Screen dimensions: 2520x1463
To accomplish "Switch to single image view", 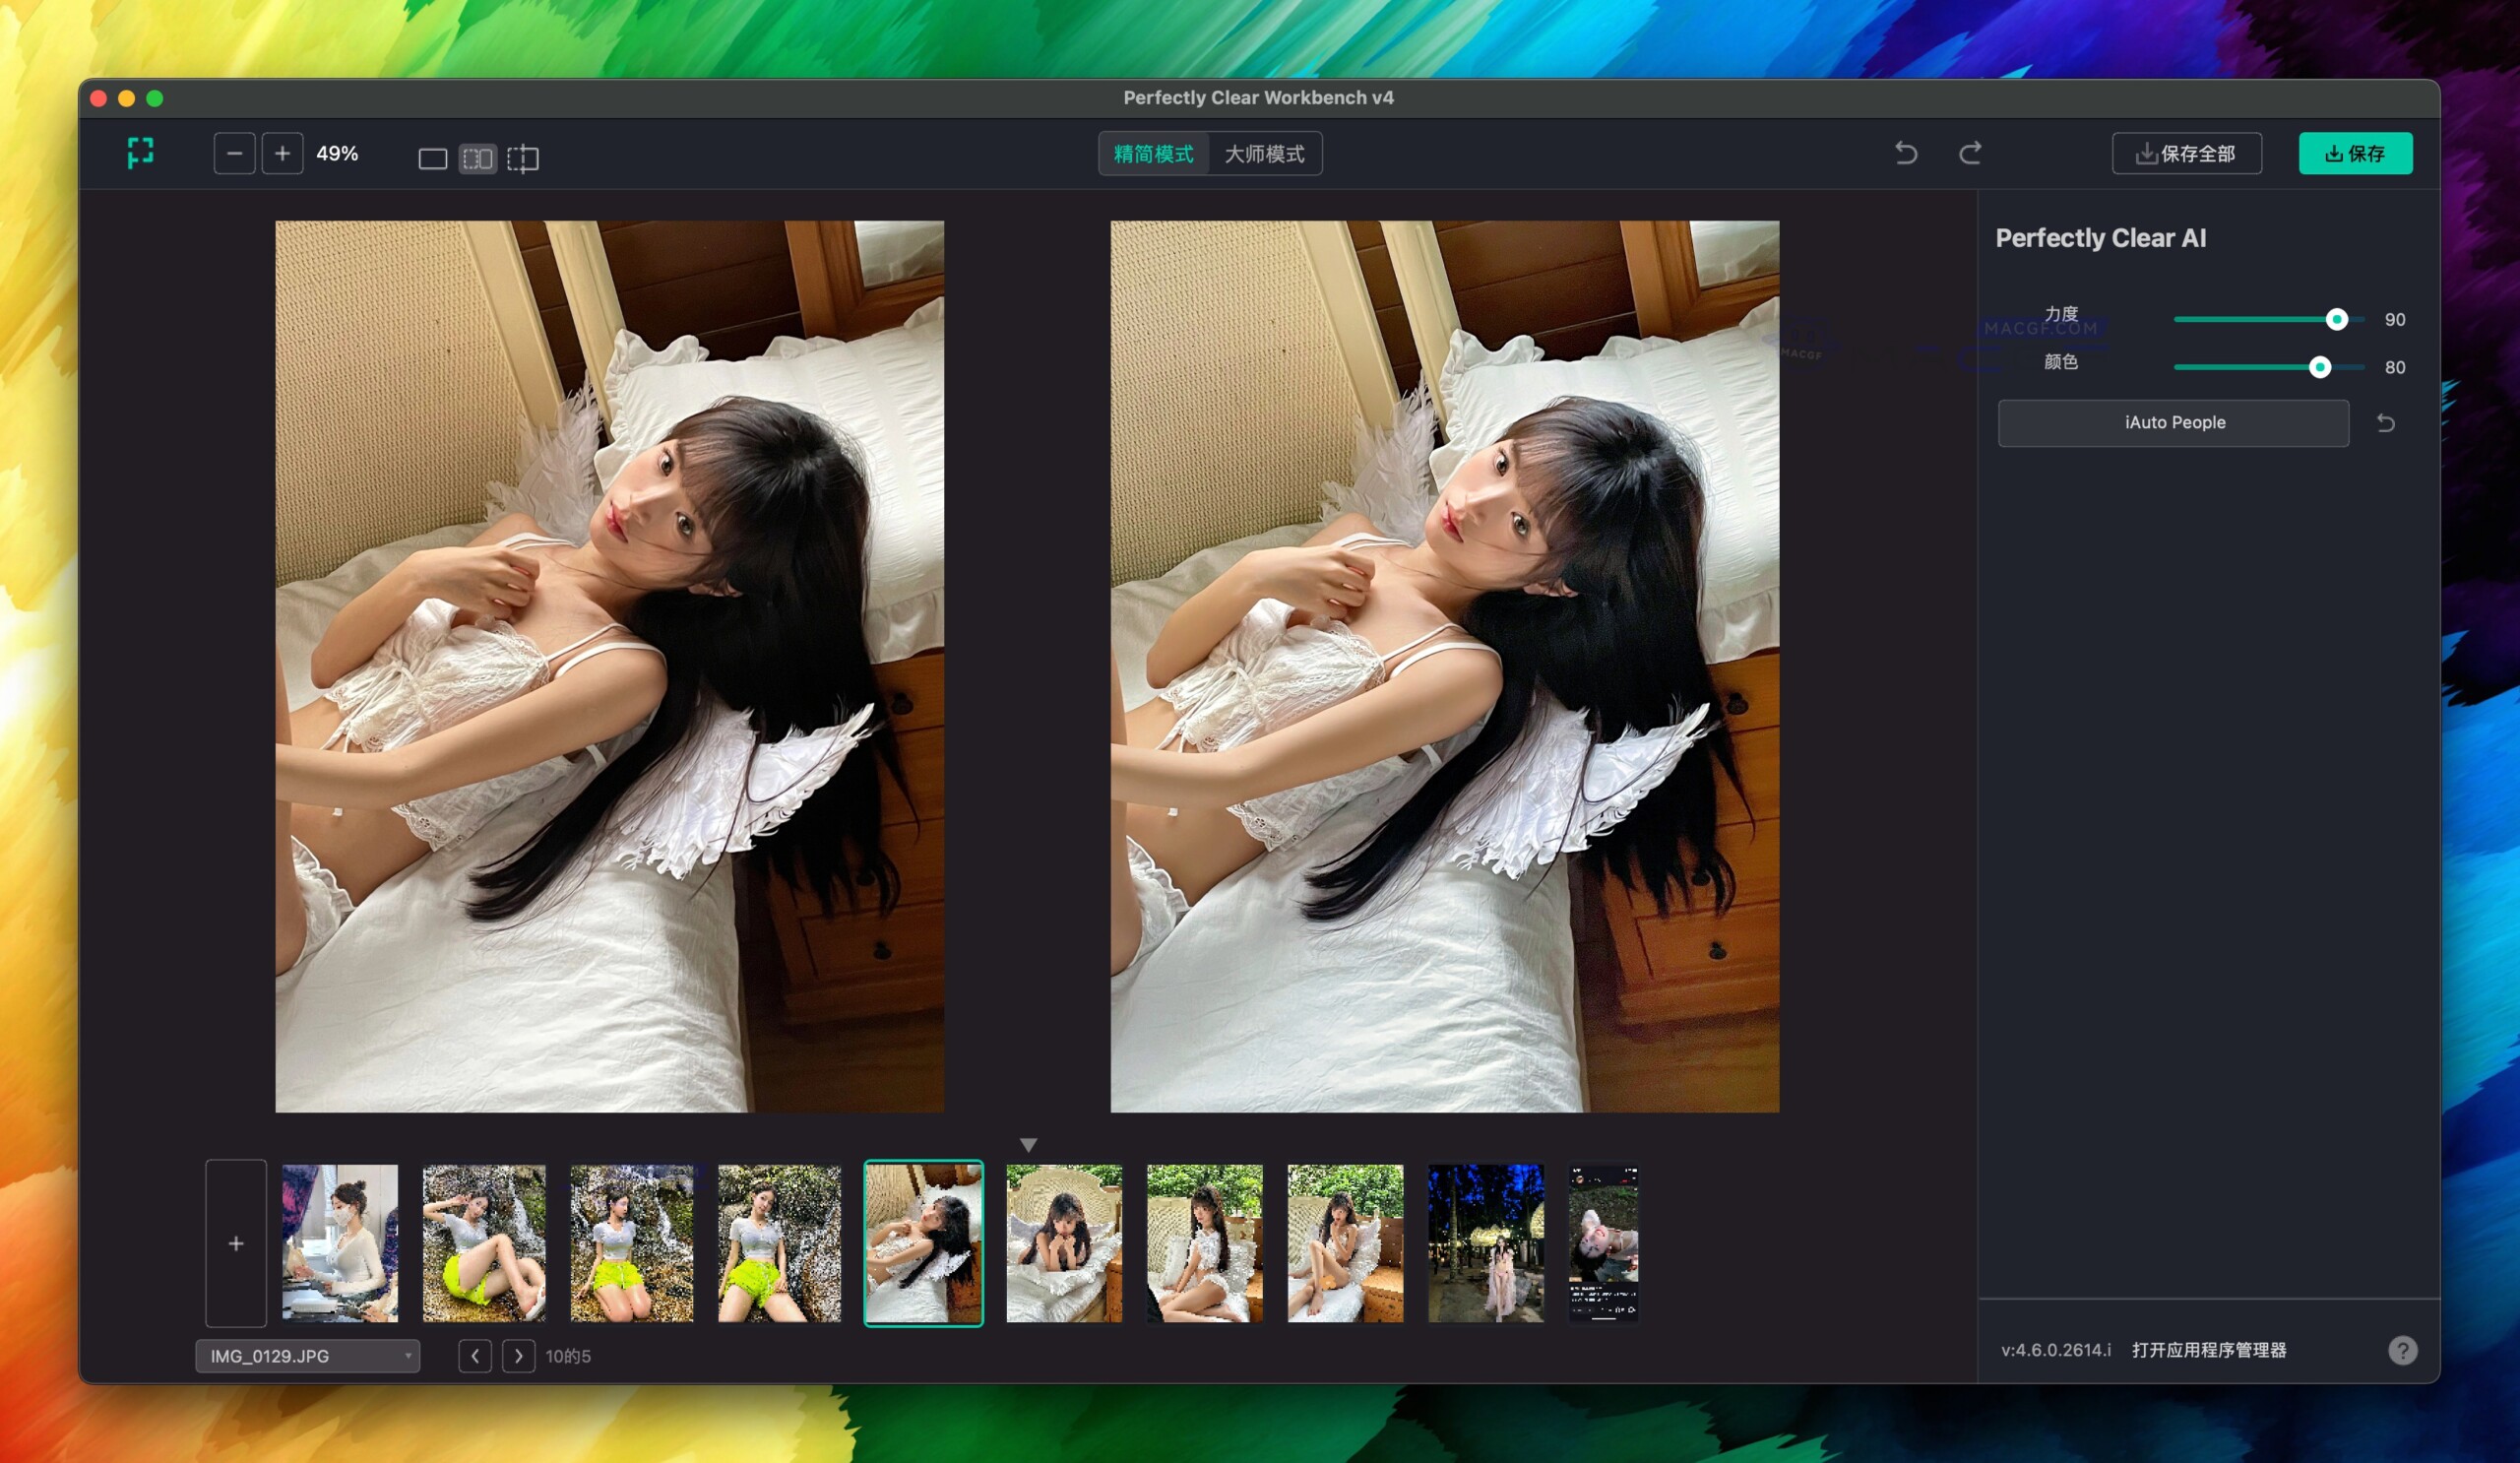I will 432,158.
